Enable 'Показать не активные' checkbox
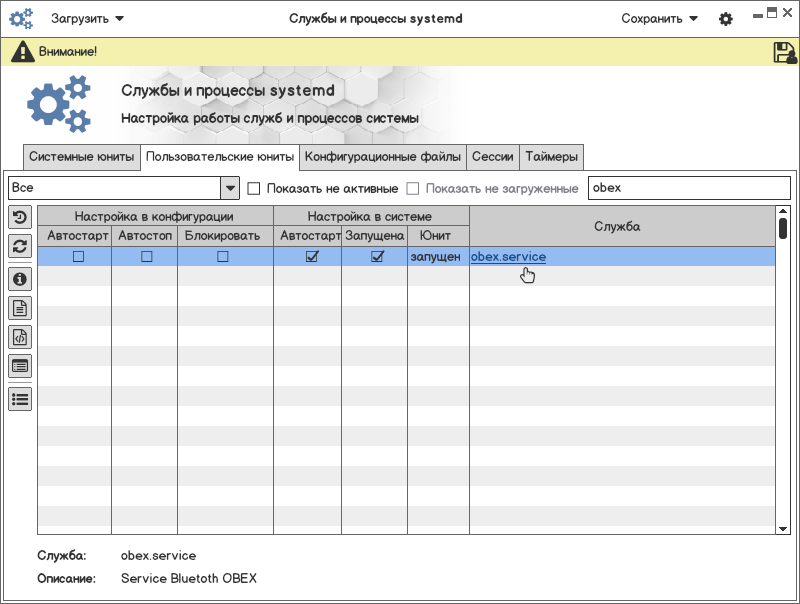 point(254,189)
